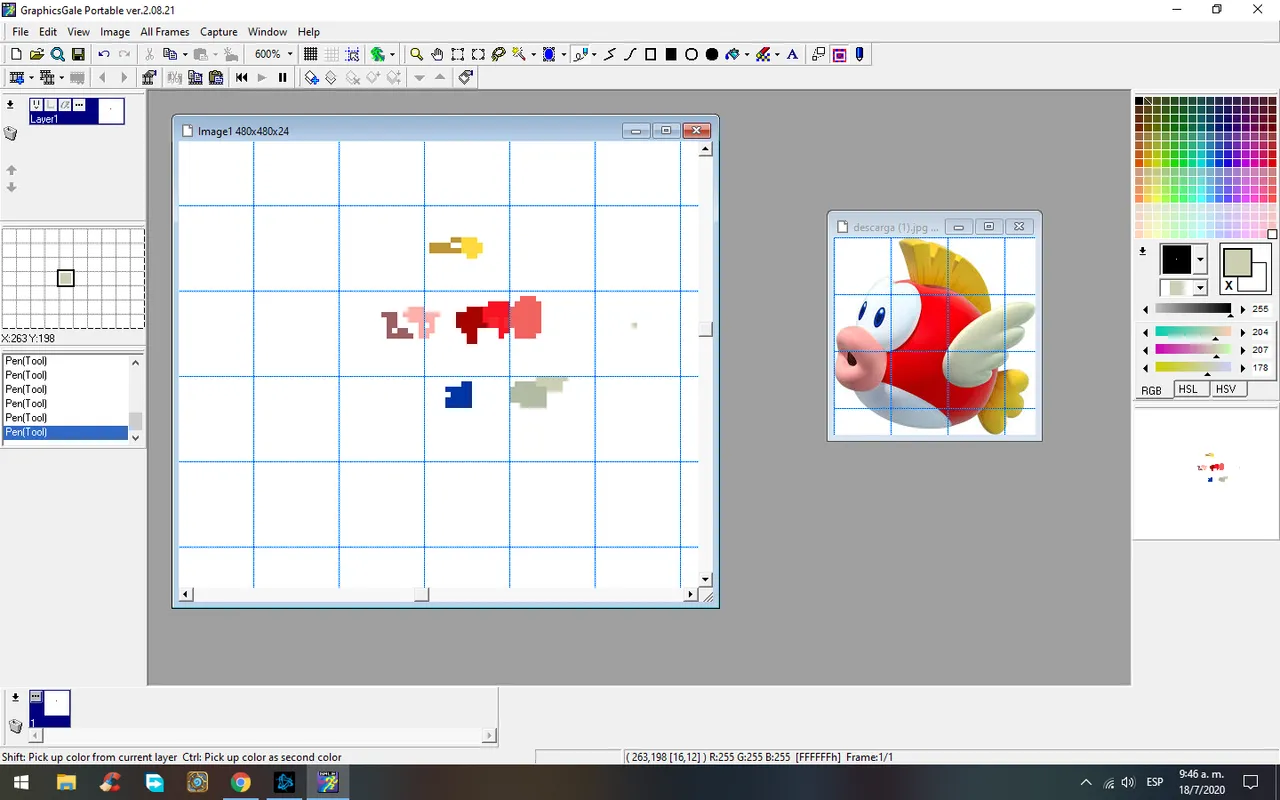Click the descarga (1).jpg reference image window
Image resolution: width=1280 pixels, height=800 pixels.
tap(935, 326)
